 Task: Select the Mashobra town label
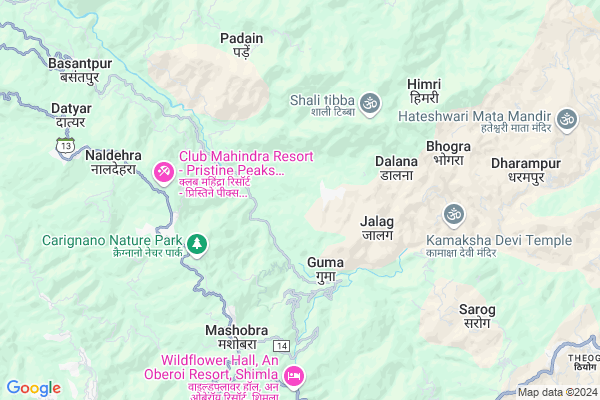[236, 337]
